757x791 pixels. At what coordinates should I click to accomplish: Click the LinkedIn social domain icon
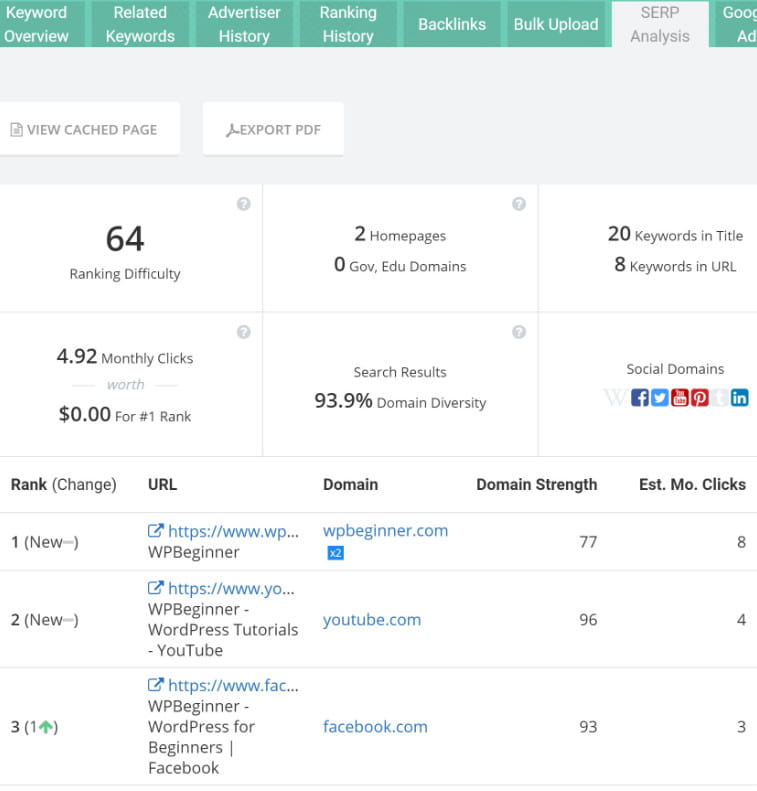point(739,398)
